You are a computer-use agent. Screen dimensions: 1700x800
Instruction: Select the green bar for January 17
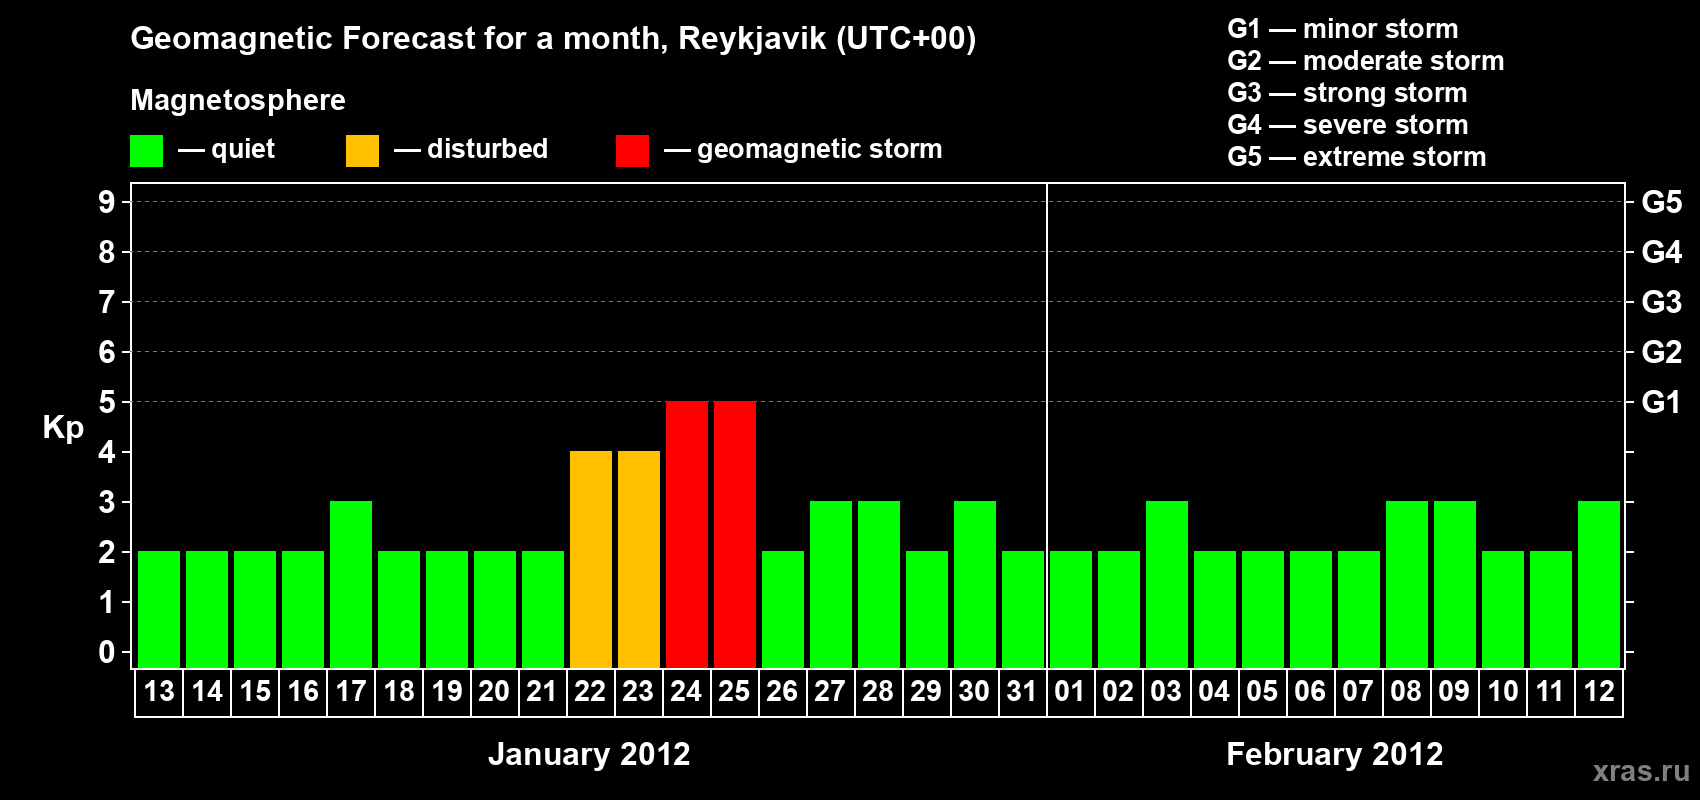coord(351,584)
